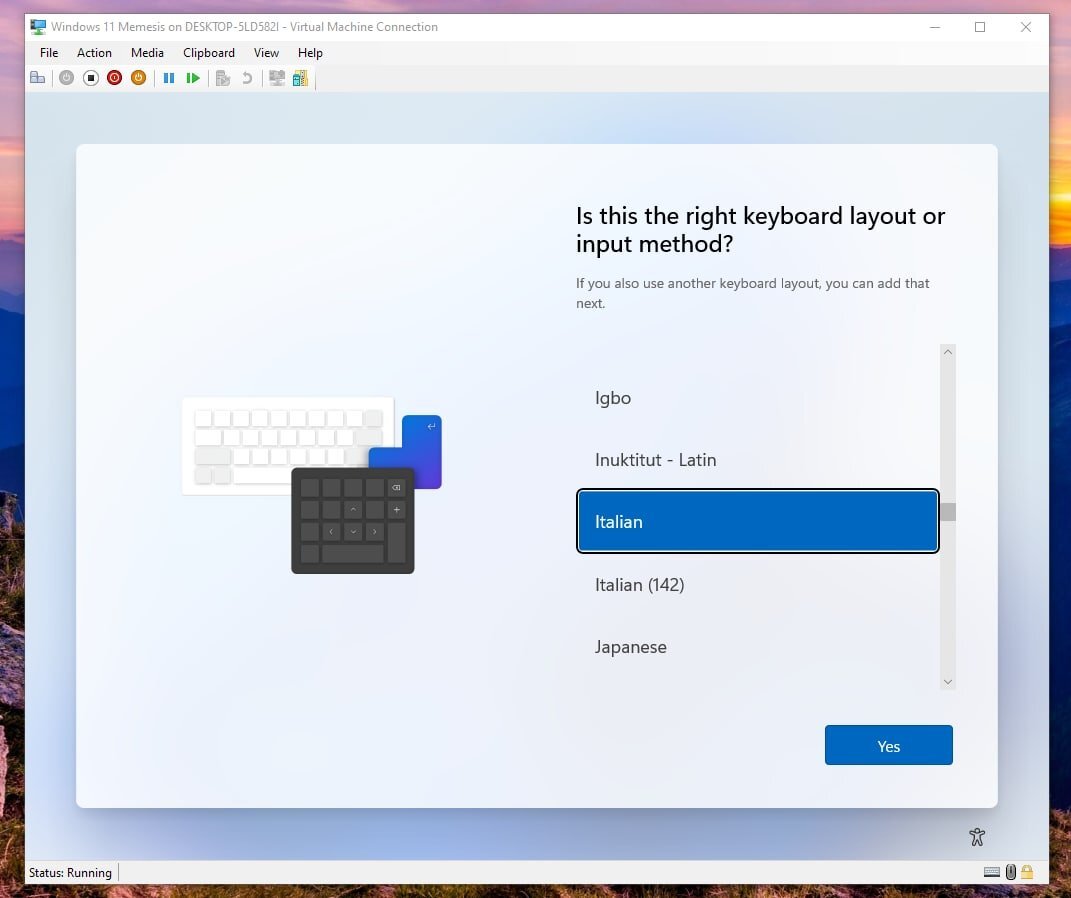Turn off the VM with the black-square icon
Image resolution: width=1071 pixels, height=898 pixels.
(x=90, y=78)
